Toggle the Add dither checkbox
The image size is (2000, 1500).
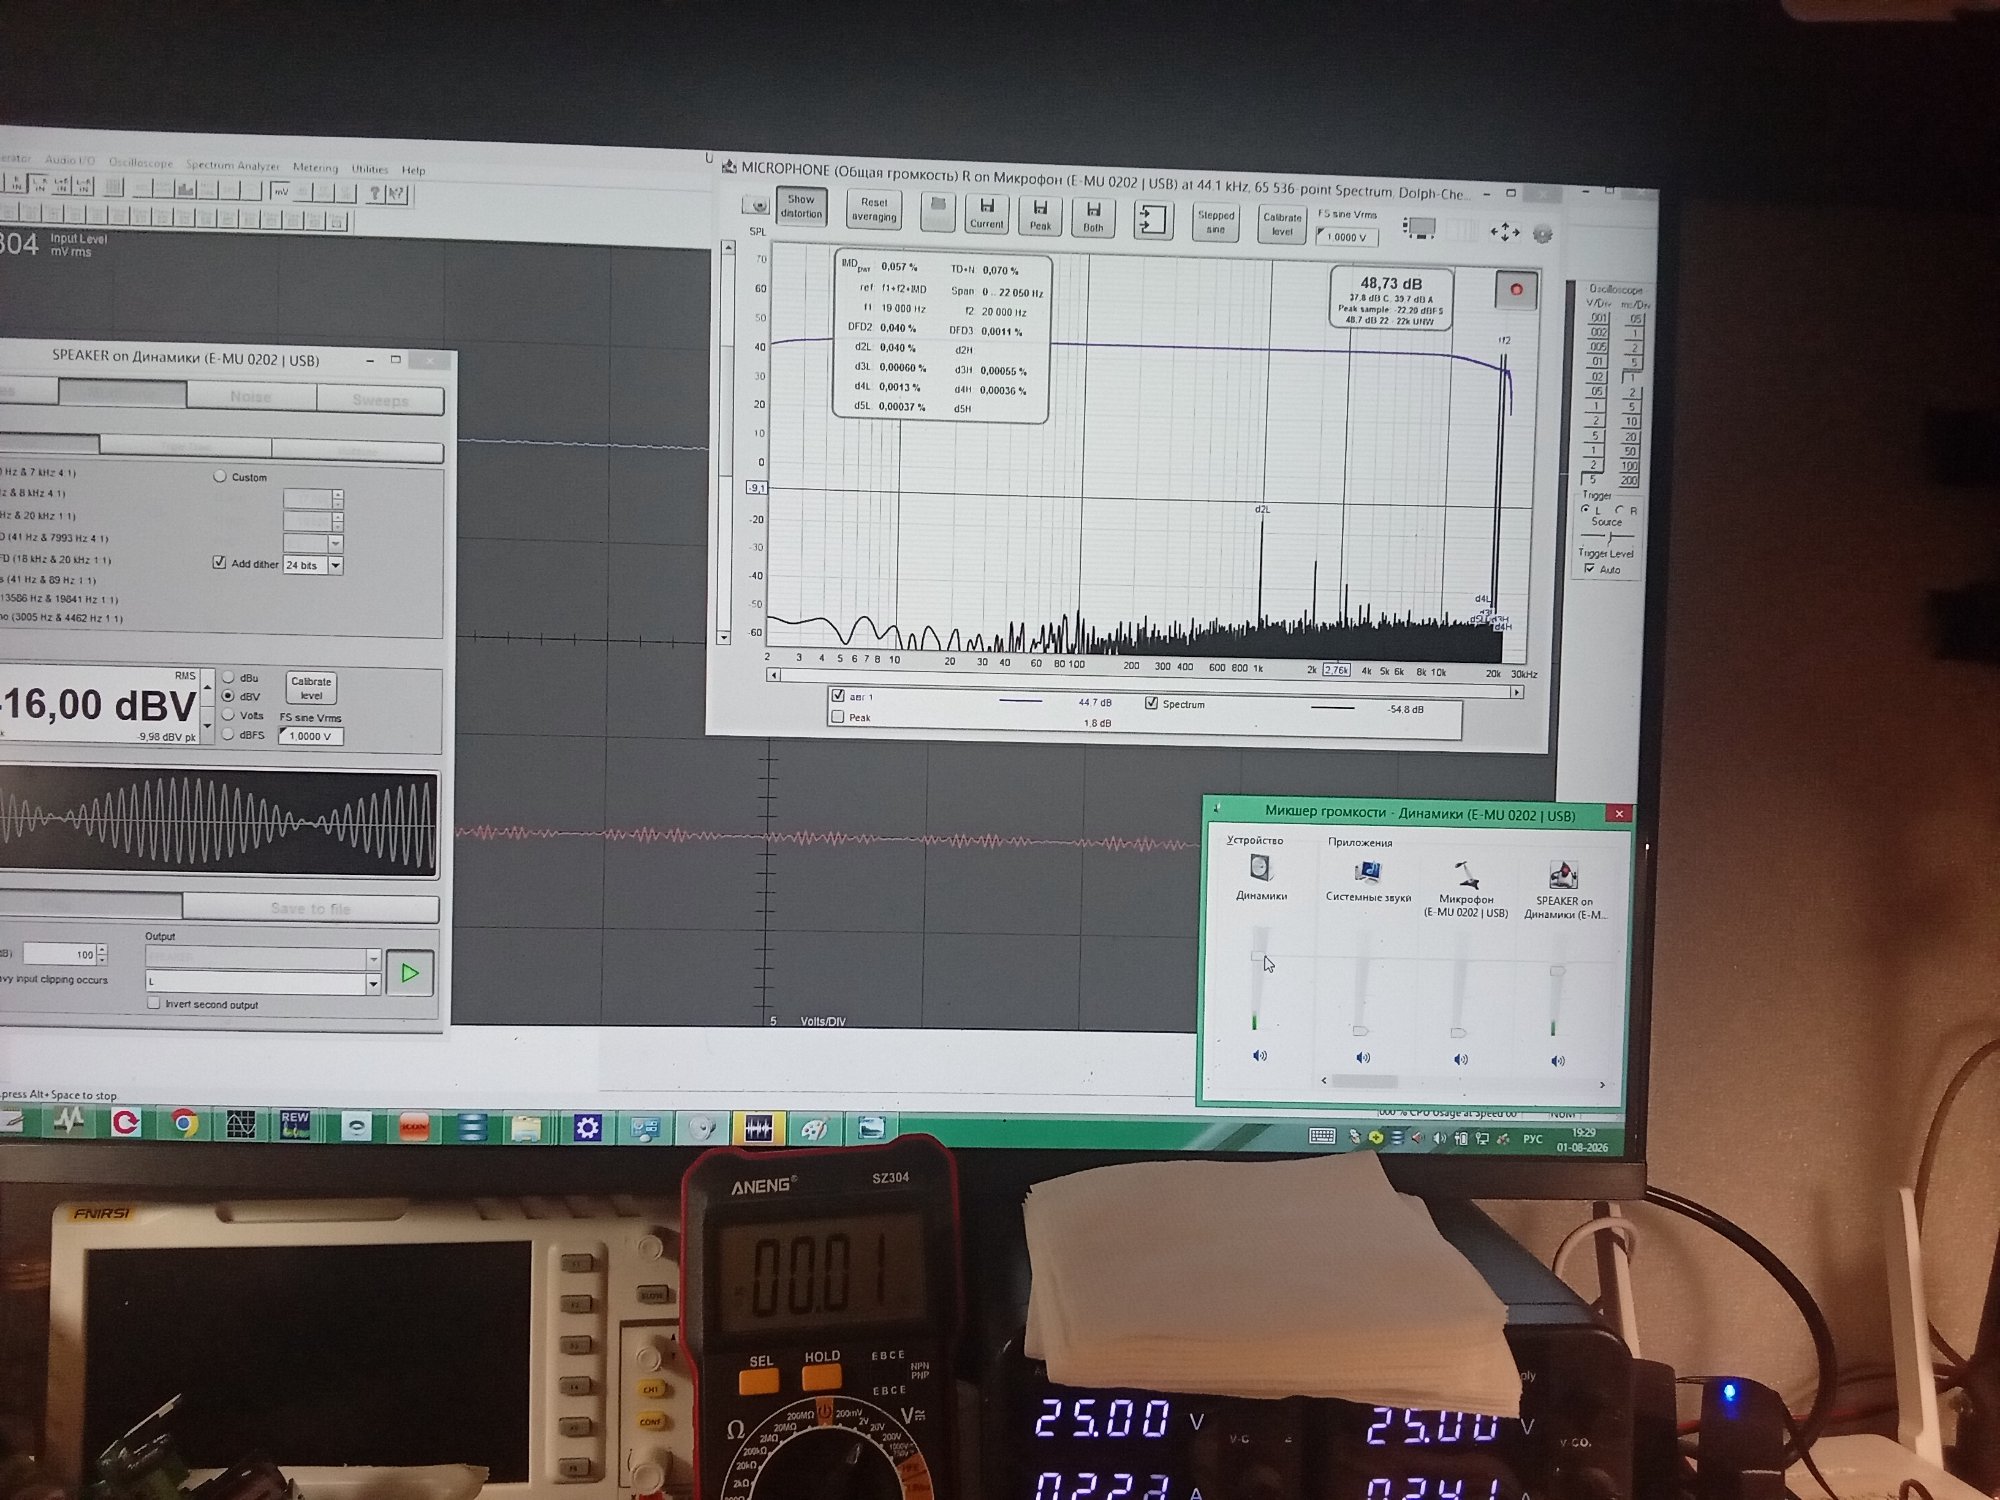(219, 563)
